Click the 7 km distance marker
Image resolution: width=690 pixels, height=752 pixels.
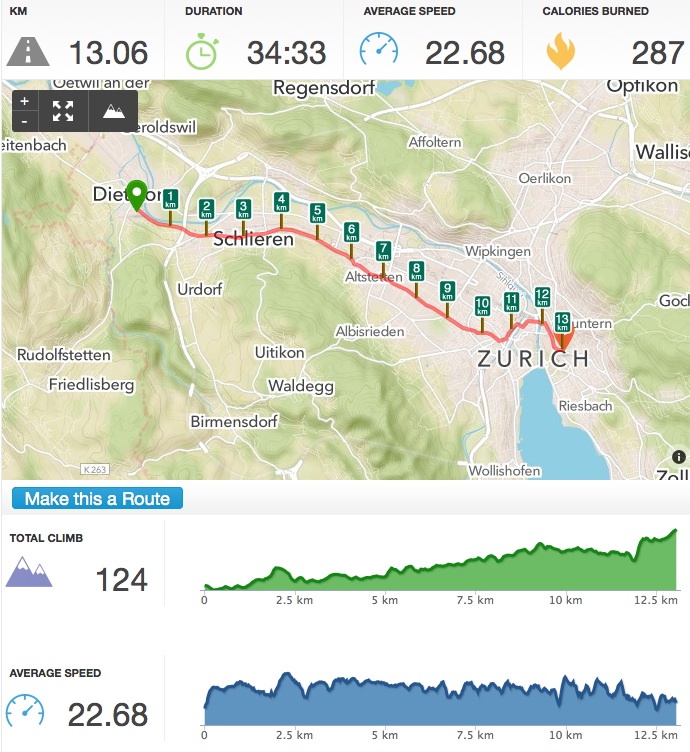pos(383,251)
